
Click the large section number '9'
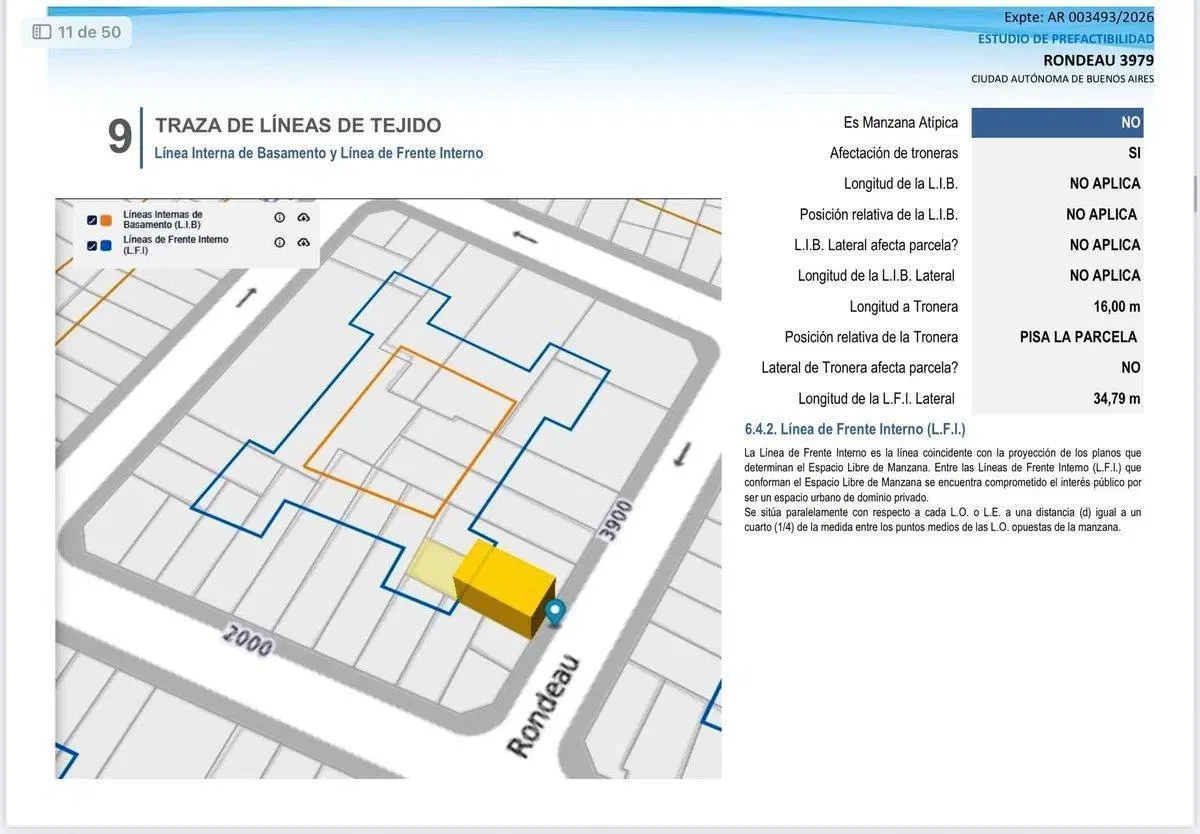tap(119, 136)
